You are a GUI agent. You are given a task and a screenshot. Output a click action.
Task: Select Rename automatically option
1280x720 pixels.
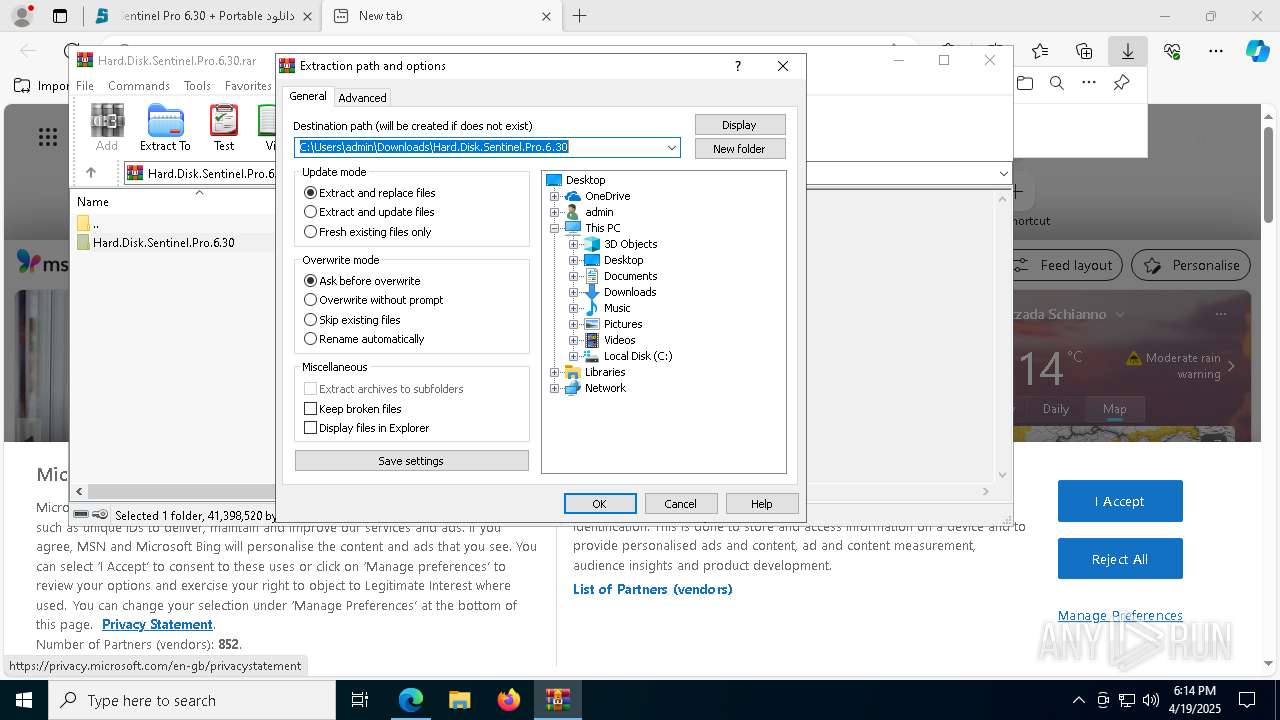(x=364, y=339)
